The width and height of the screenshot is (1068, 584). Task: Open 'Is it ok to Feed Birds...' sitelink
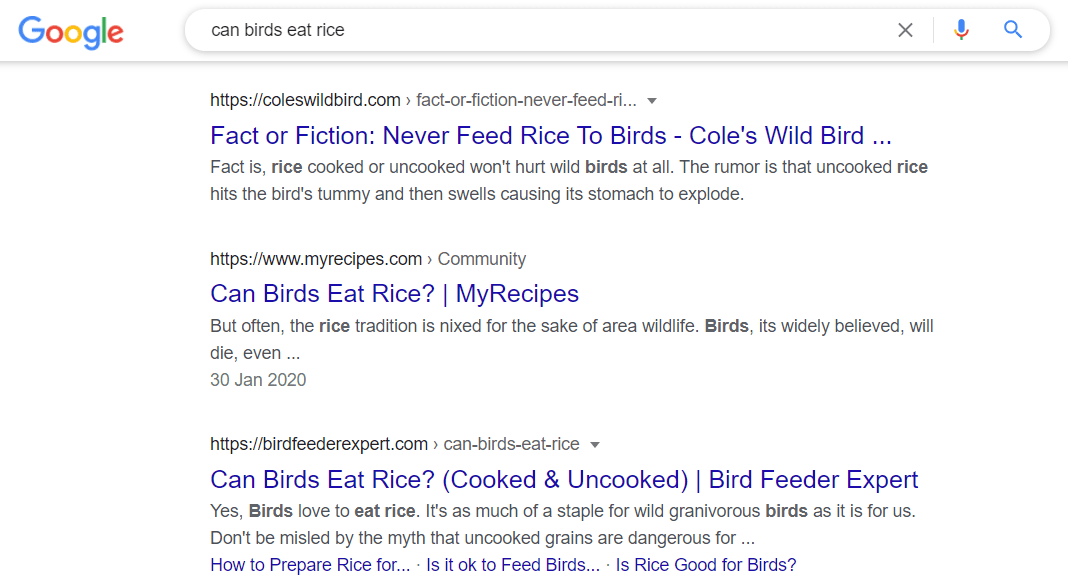click(513, 565)
